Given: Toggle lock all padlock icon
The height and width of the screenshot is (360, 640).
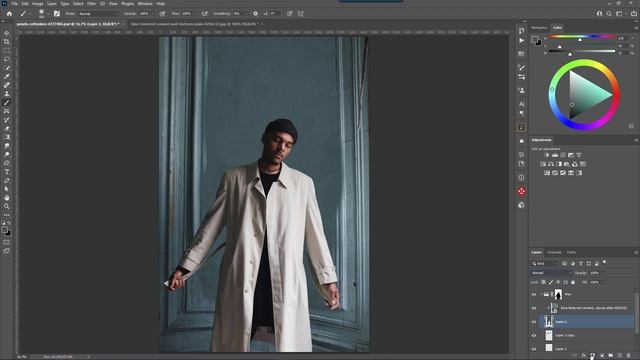Looking at the screenshot, I should pos(573,282).
